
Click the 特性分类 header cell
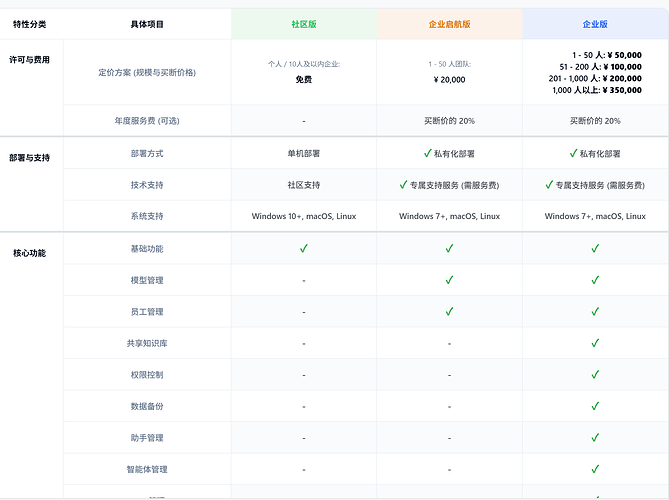29,24
